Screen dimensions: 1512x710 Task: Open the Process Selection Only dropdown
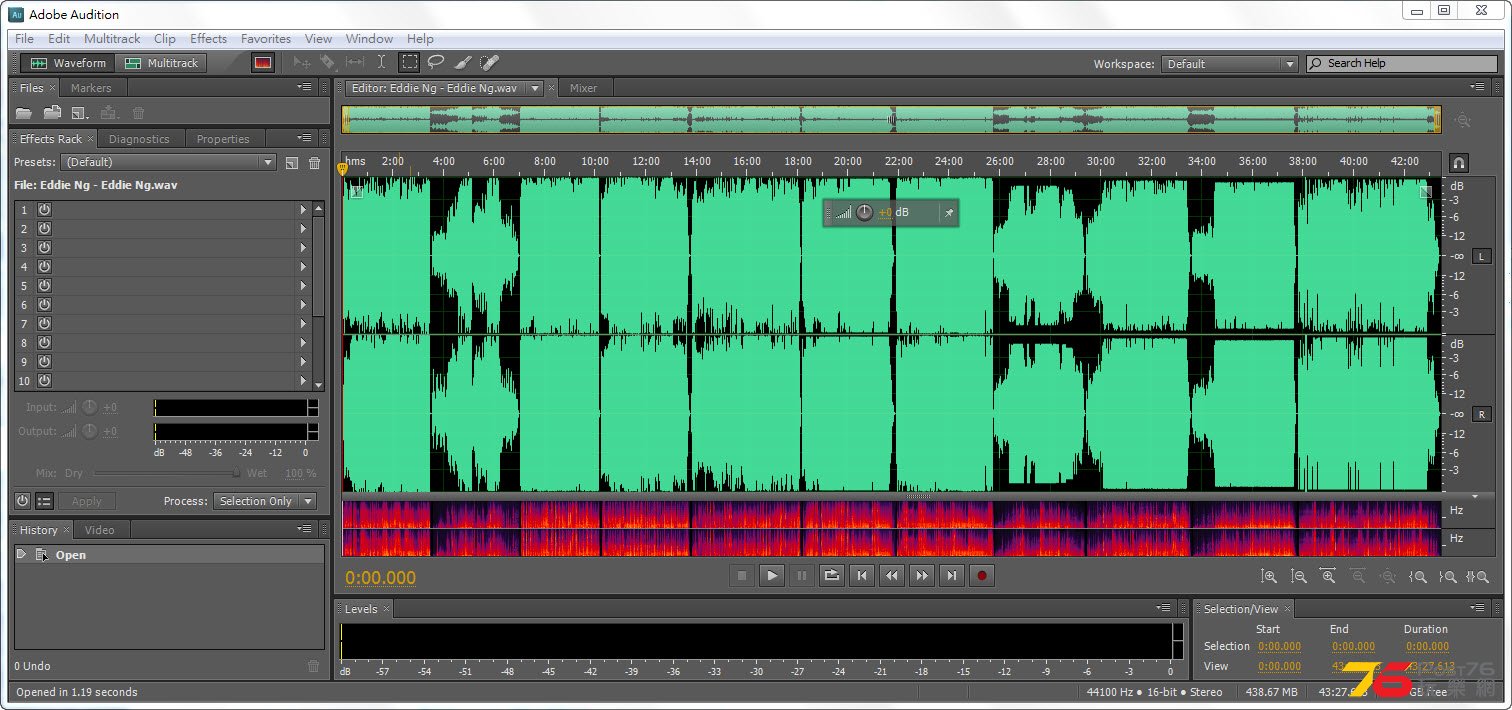(x=264, y=501)
